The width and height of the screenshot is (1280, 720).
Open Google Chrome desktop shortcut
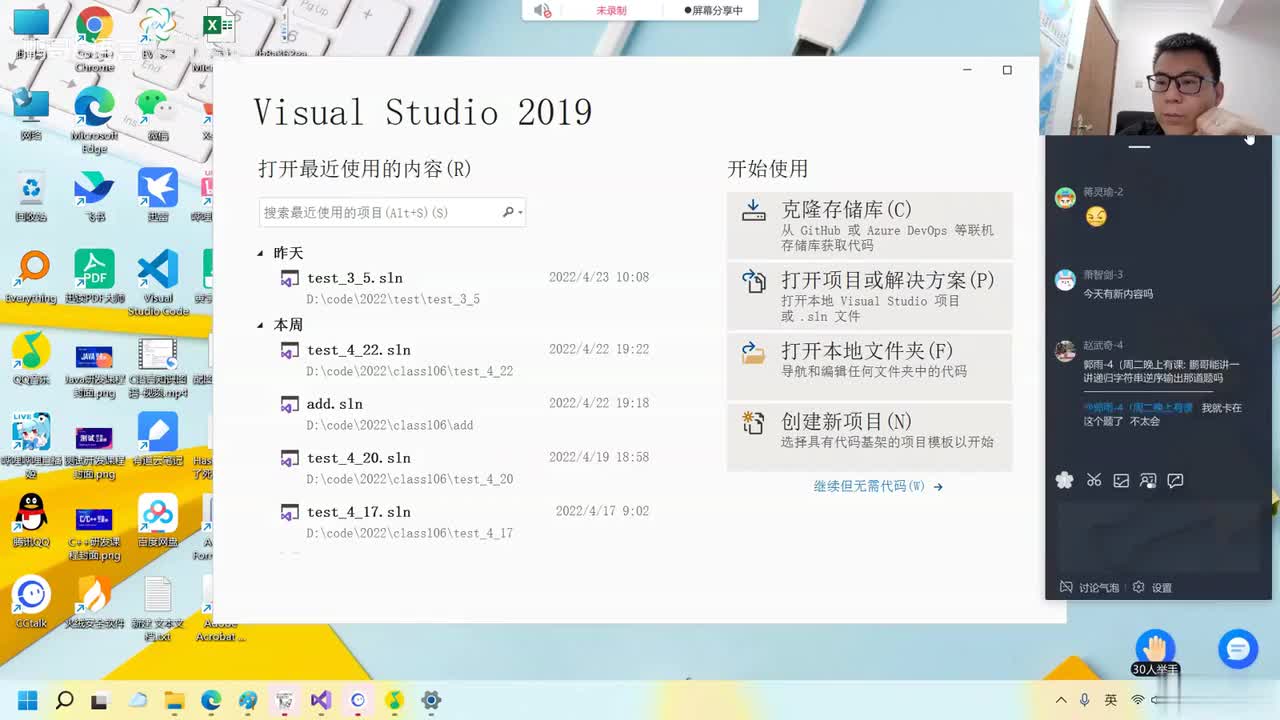[94, 38]
